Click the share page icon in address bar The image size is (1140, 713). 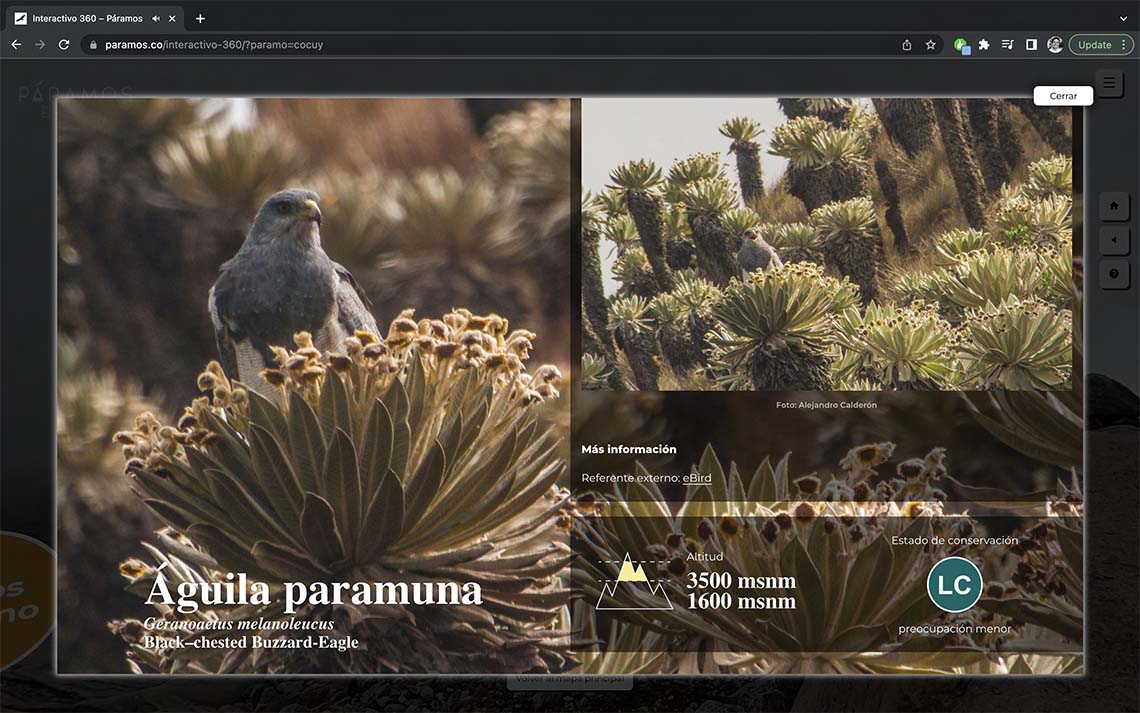click(x=906, y=45)
